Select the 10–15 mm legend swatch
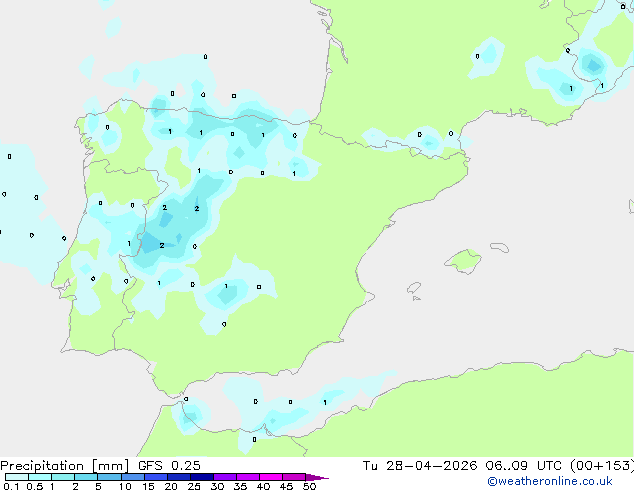The image size is (634, 490). point(132,477)
